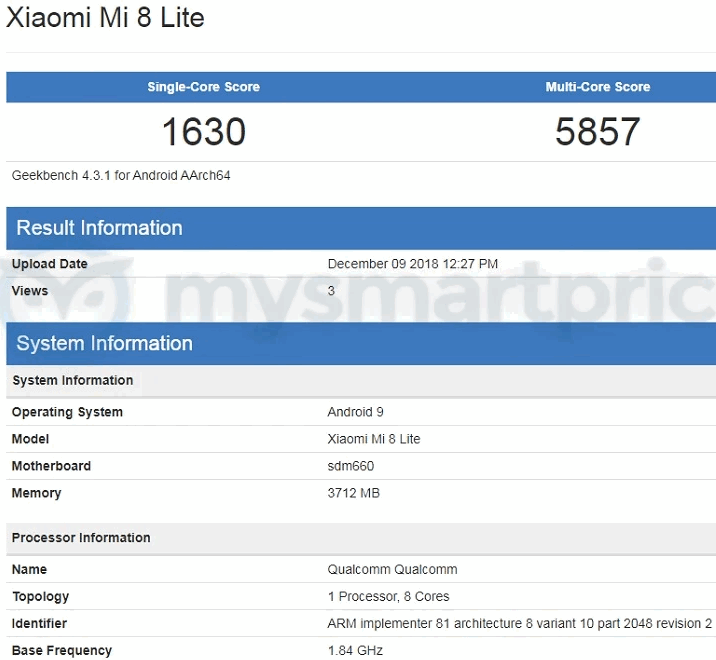Click the Single-Core Score header
This screenshot has height=660, width=716.
(204, 87)
